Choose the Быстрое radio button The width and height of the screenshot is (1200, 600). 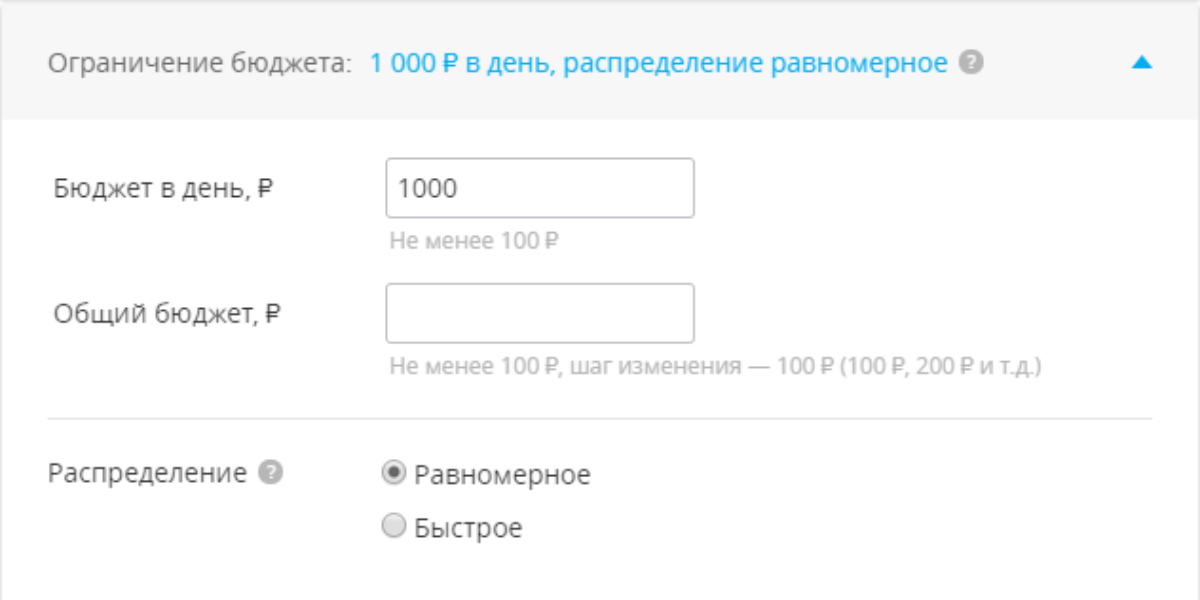(396, 526)
